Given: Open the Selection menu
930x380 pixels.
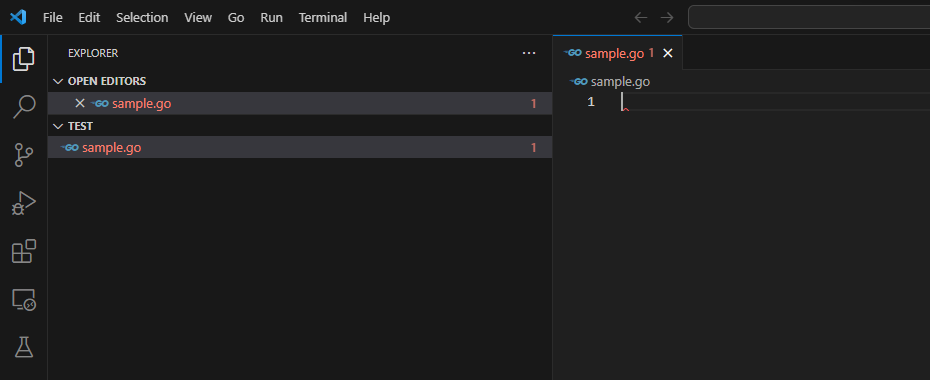Looking at the screenshot, I should point(142,18).
